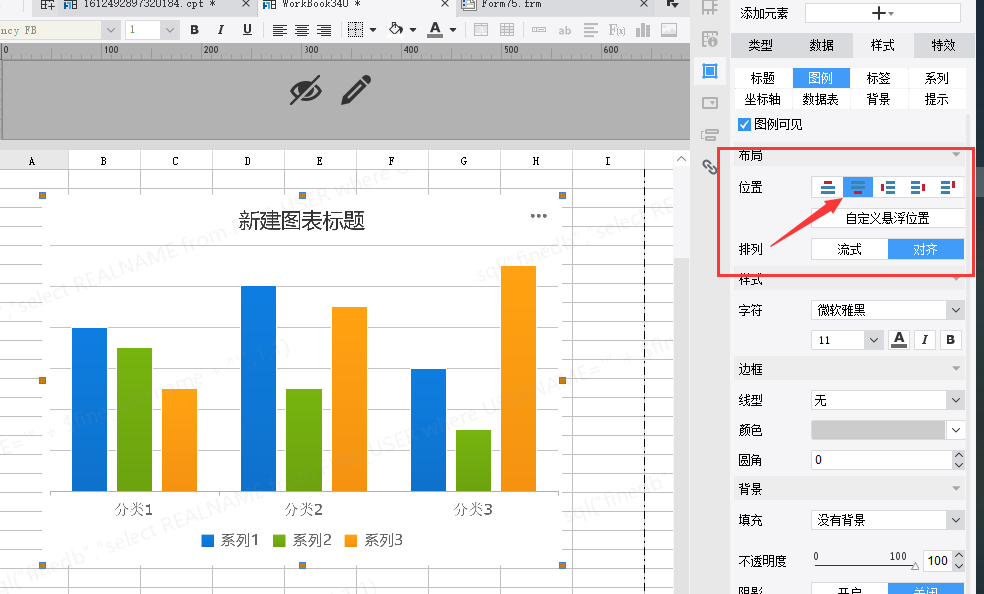Click the pencil edit icon above the sheet

pos(356,90)
